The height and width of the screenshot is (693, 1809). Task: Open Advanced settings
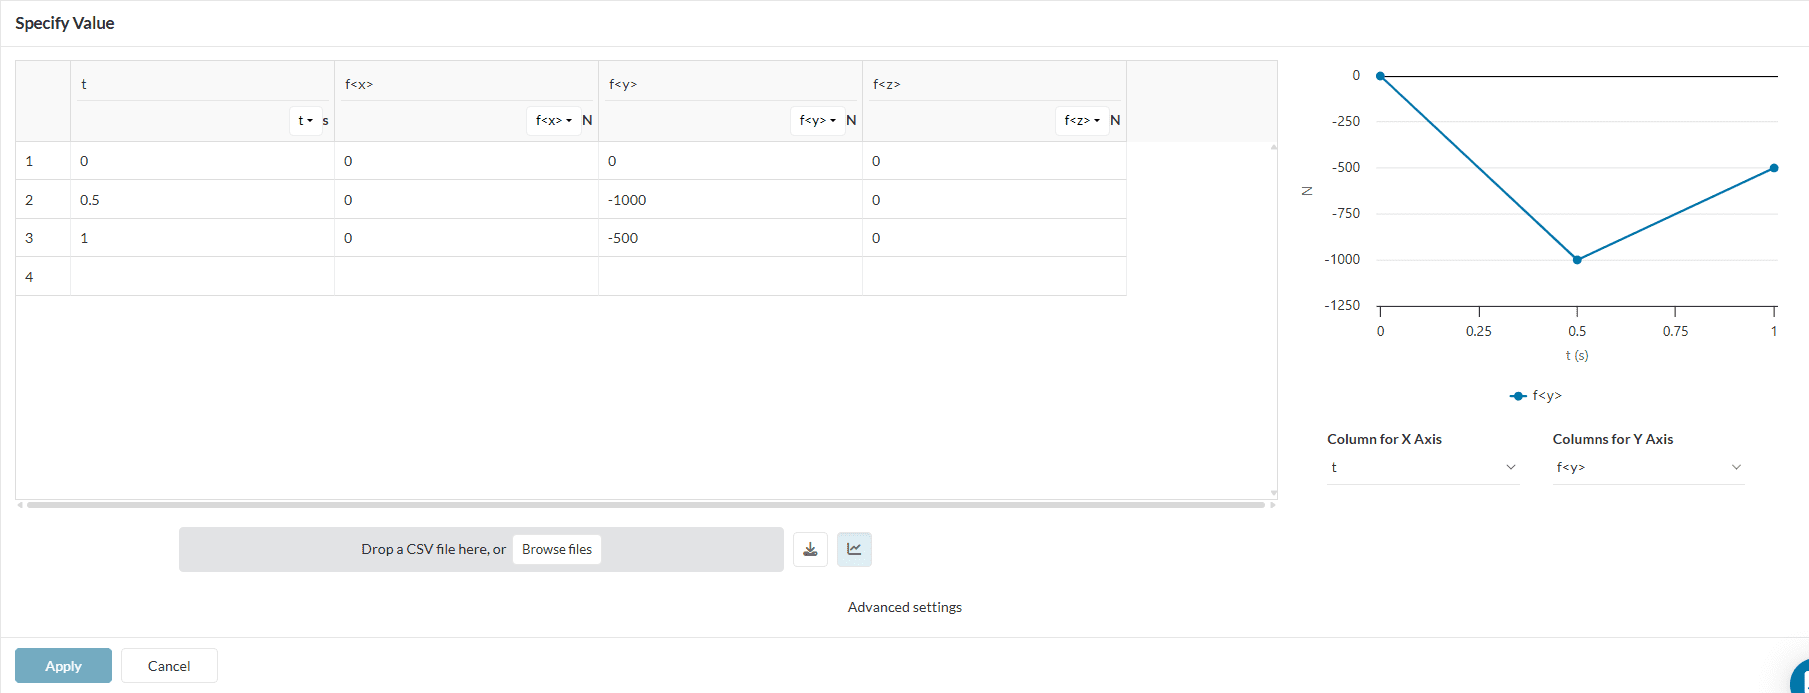click(904, 607)
